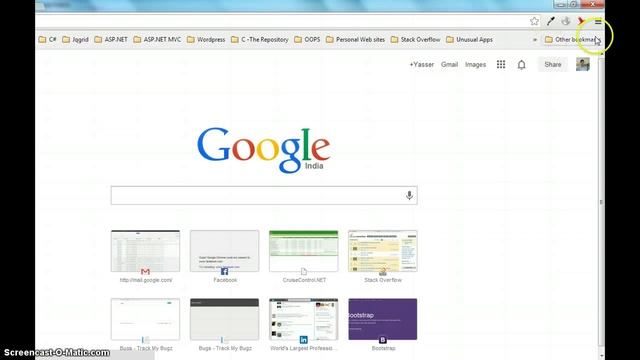Open the ASP.NET bookmarks folder
Screen dimensions: 640x360
(x=111, y=40)
